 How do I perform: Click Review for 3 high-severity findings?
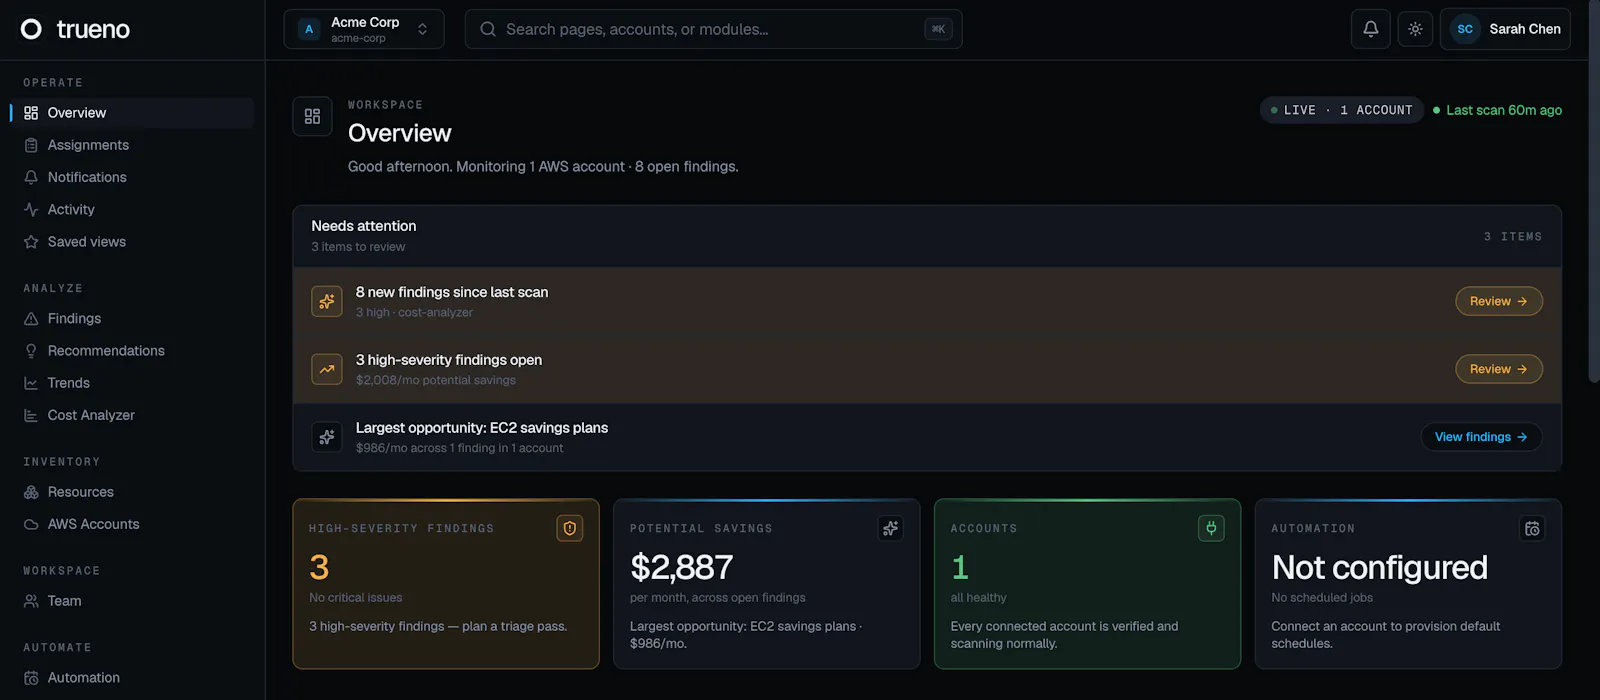point(1499,369)
